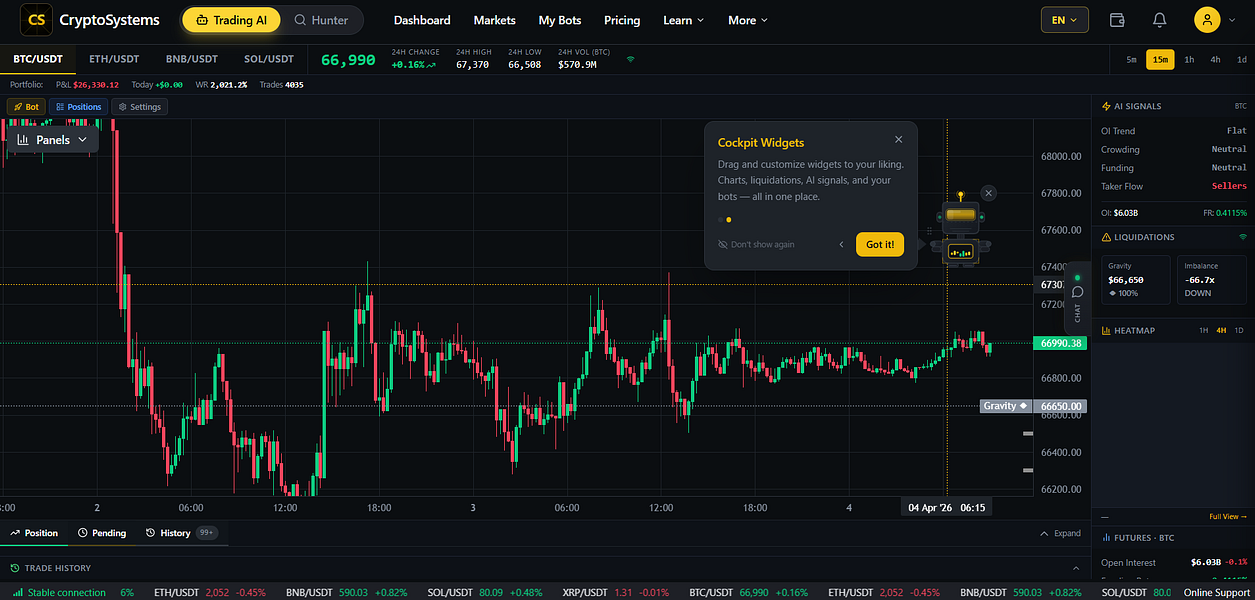Click the robot mascot widget
The width and height of the screenshot is (1255, 600).
[x=959, y=230]
